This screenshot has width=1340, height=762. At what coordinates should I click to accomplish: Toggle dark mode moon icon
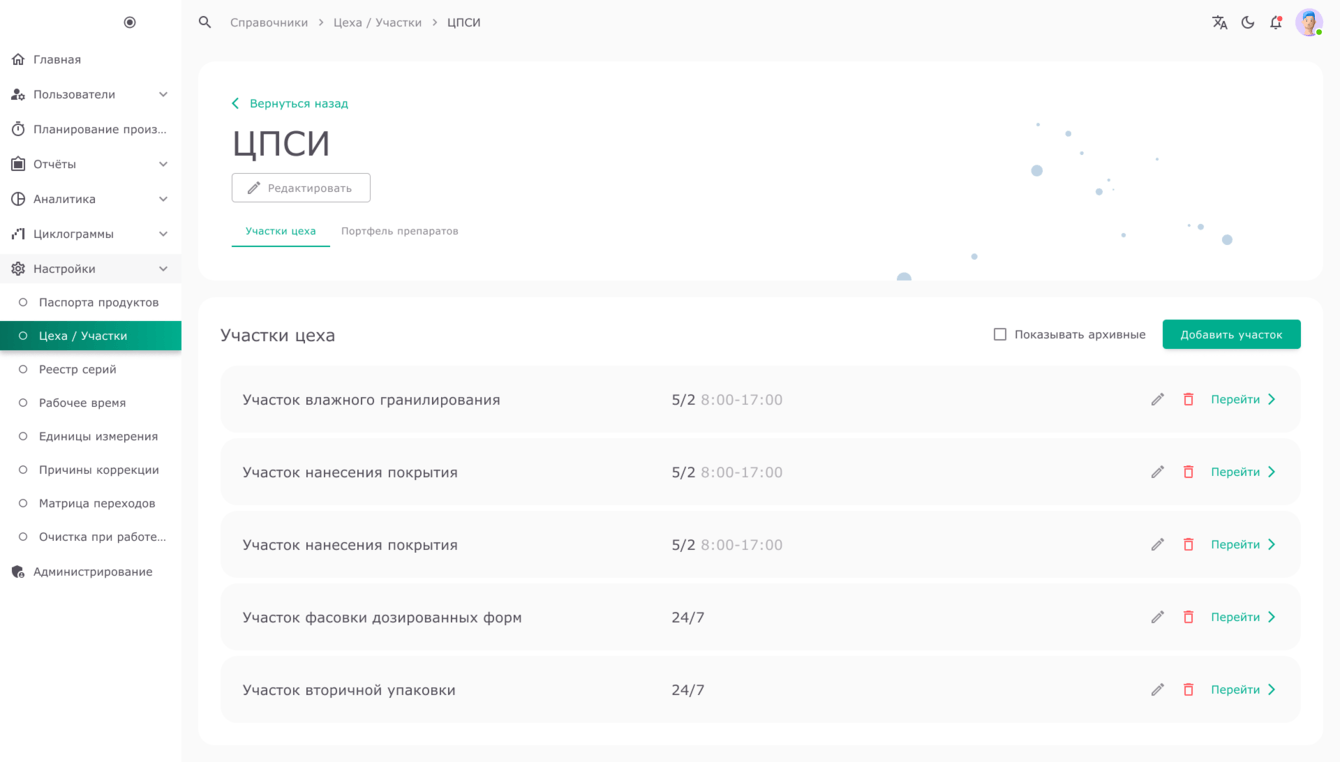[1248, 22]
